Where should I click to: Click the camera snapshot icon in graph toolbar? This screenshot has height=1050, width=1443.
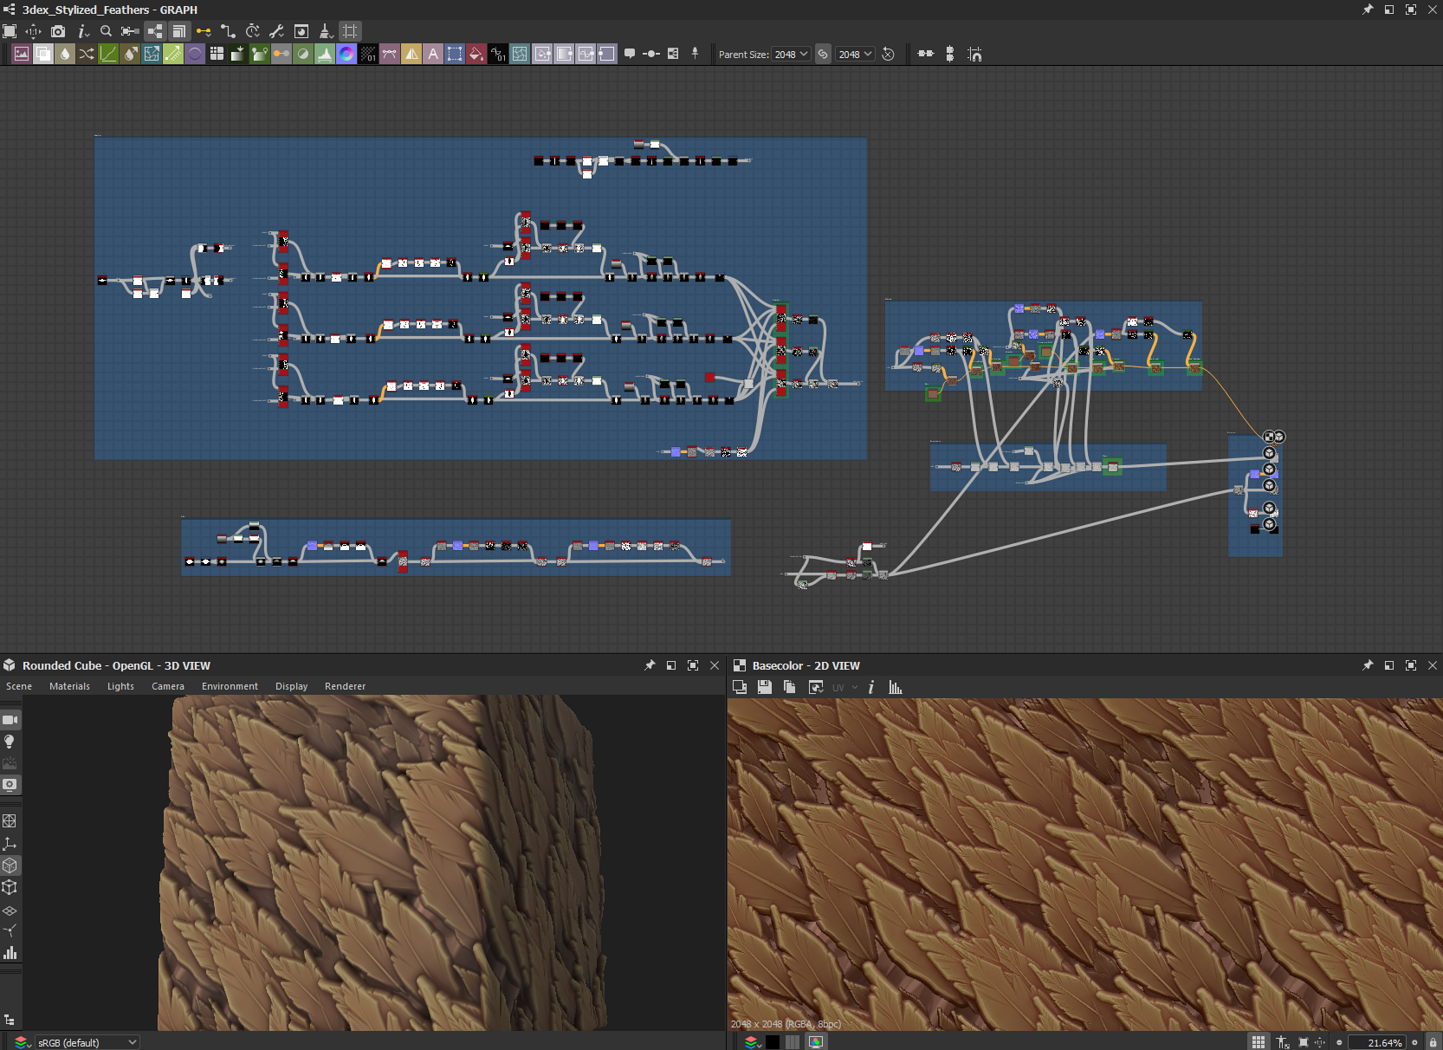pyautogui.click(x=58, y=32)
